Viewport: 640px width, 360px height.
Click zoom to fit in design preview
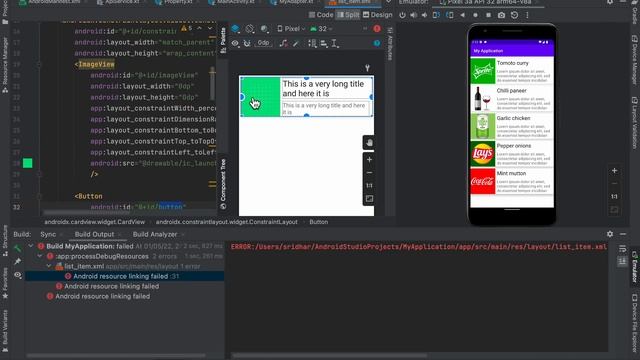(x=369, y=199)
